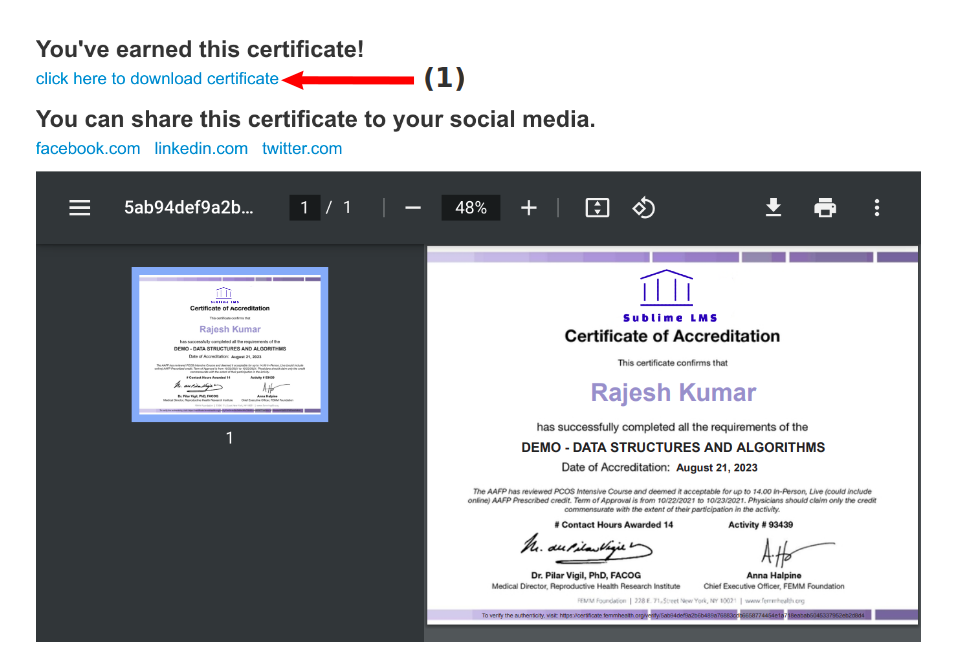Select the 48% zoom level field
The image size is (959, 658).
coord(471,208)
